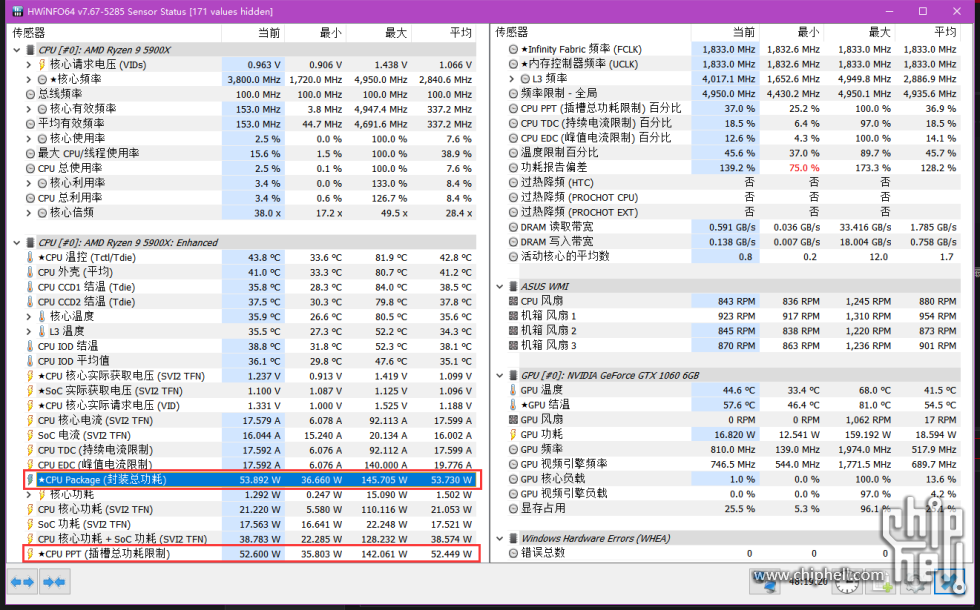Expand the 核心请求电压 (VIDs) row
Image resolution: width=980 pixels, height=610 pixels.
[x=29, y=64]
